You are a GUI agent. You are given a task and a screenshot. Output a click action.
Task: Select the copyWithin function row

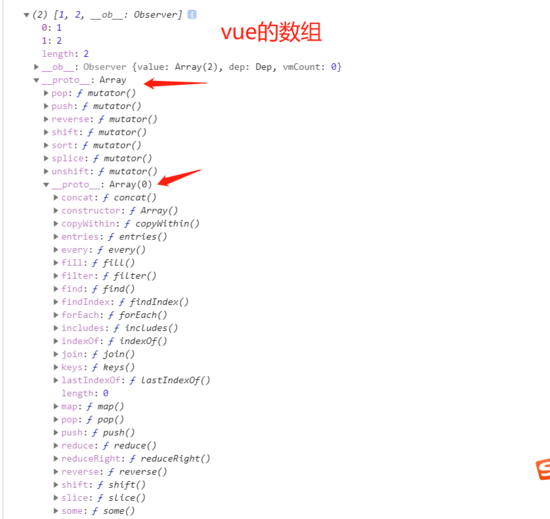click(126, 224)
